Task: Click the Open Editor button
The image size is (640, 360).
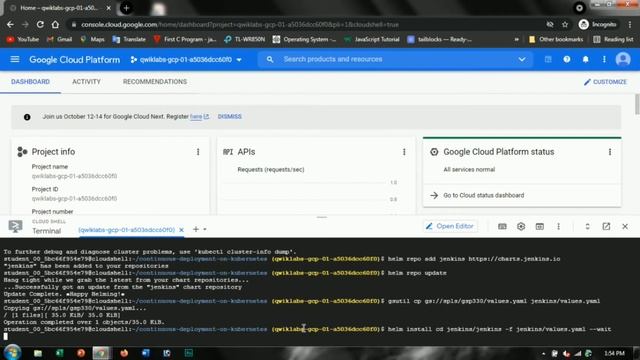Action: [x=450, y=226]
